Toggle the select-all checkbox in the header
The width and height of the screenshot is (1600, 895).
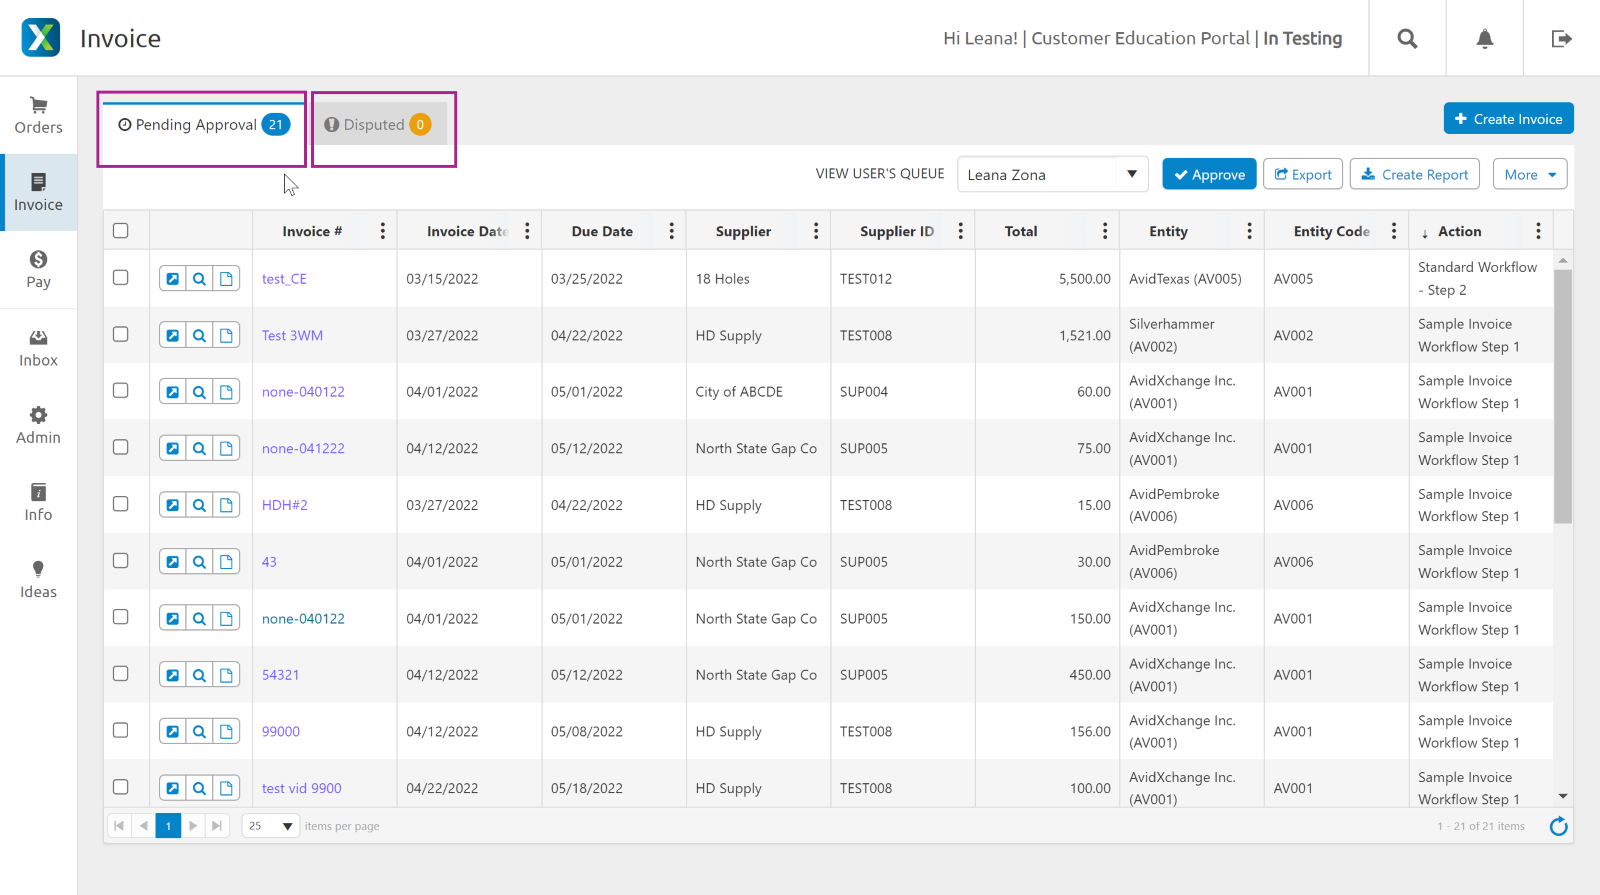pyautogui.click(x=121, y=231)
